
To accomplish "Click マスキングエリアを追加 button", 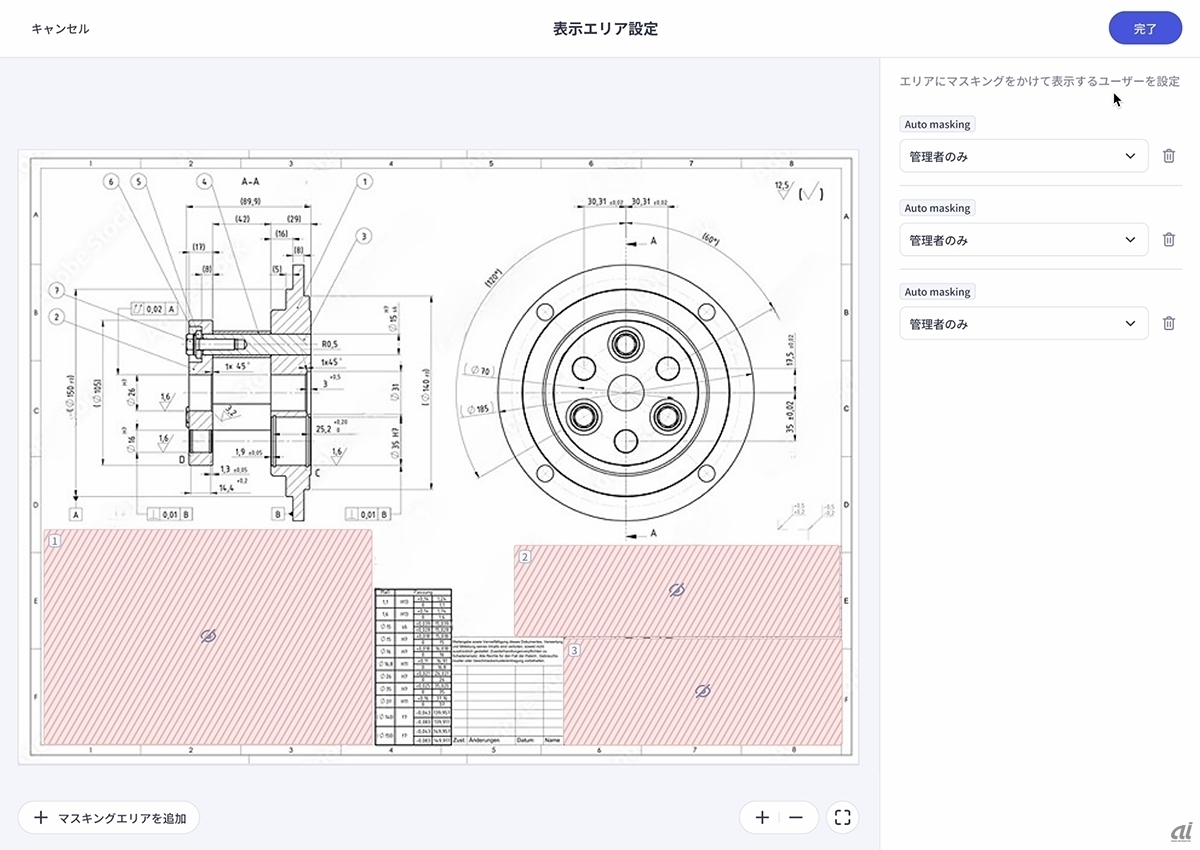I will click(x=109, y=817).
